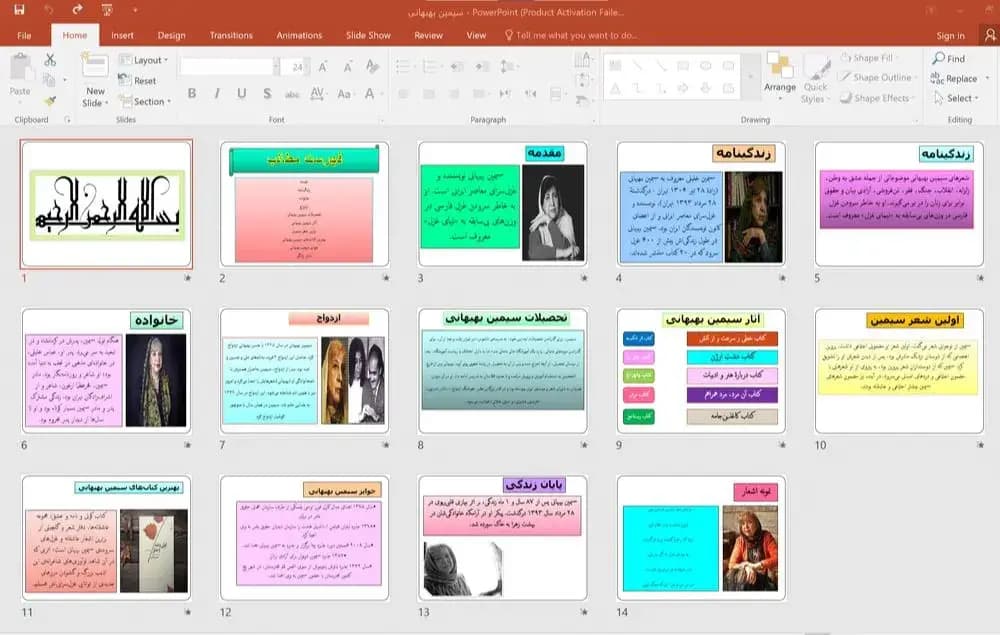
Task: Click the Underline formatting icon
Action: [x=242, y=94]
